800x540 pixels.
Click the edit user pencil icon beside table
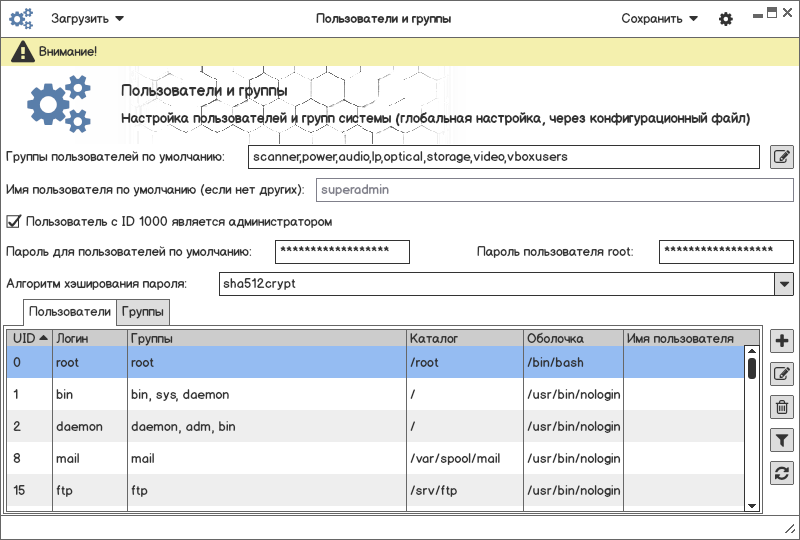click(x=782, y=374)
